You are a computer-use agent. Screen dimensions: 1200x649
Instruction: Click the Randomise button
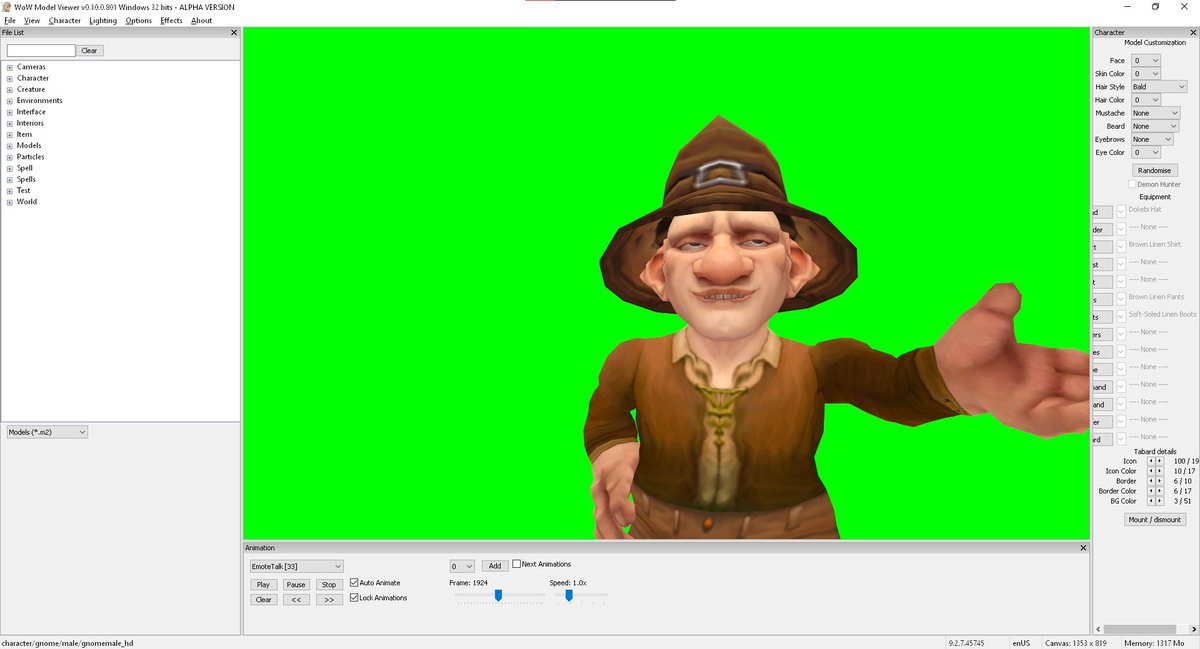[x=1153, y=171]
